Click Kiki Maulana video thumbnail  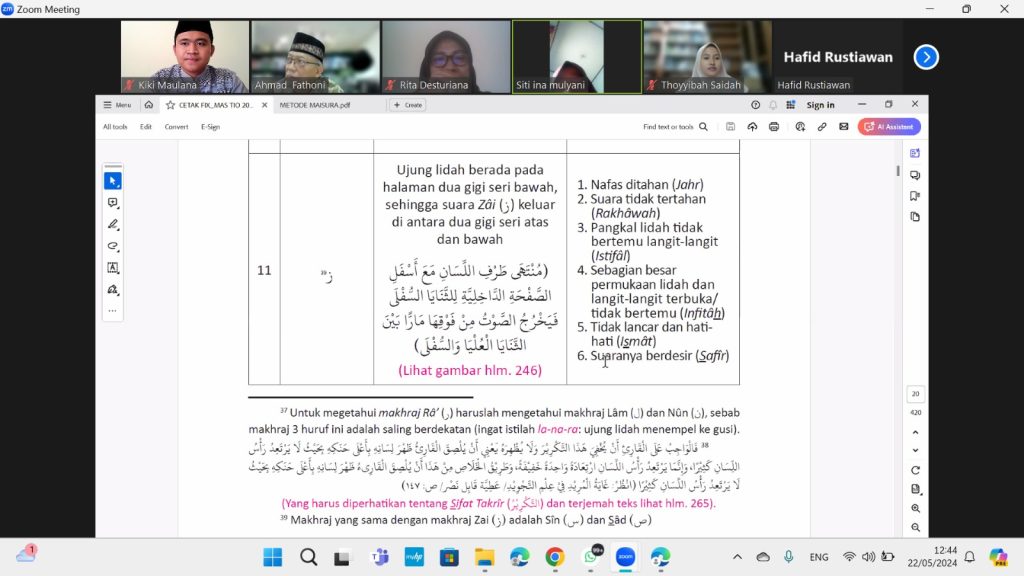(185, 57)
